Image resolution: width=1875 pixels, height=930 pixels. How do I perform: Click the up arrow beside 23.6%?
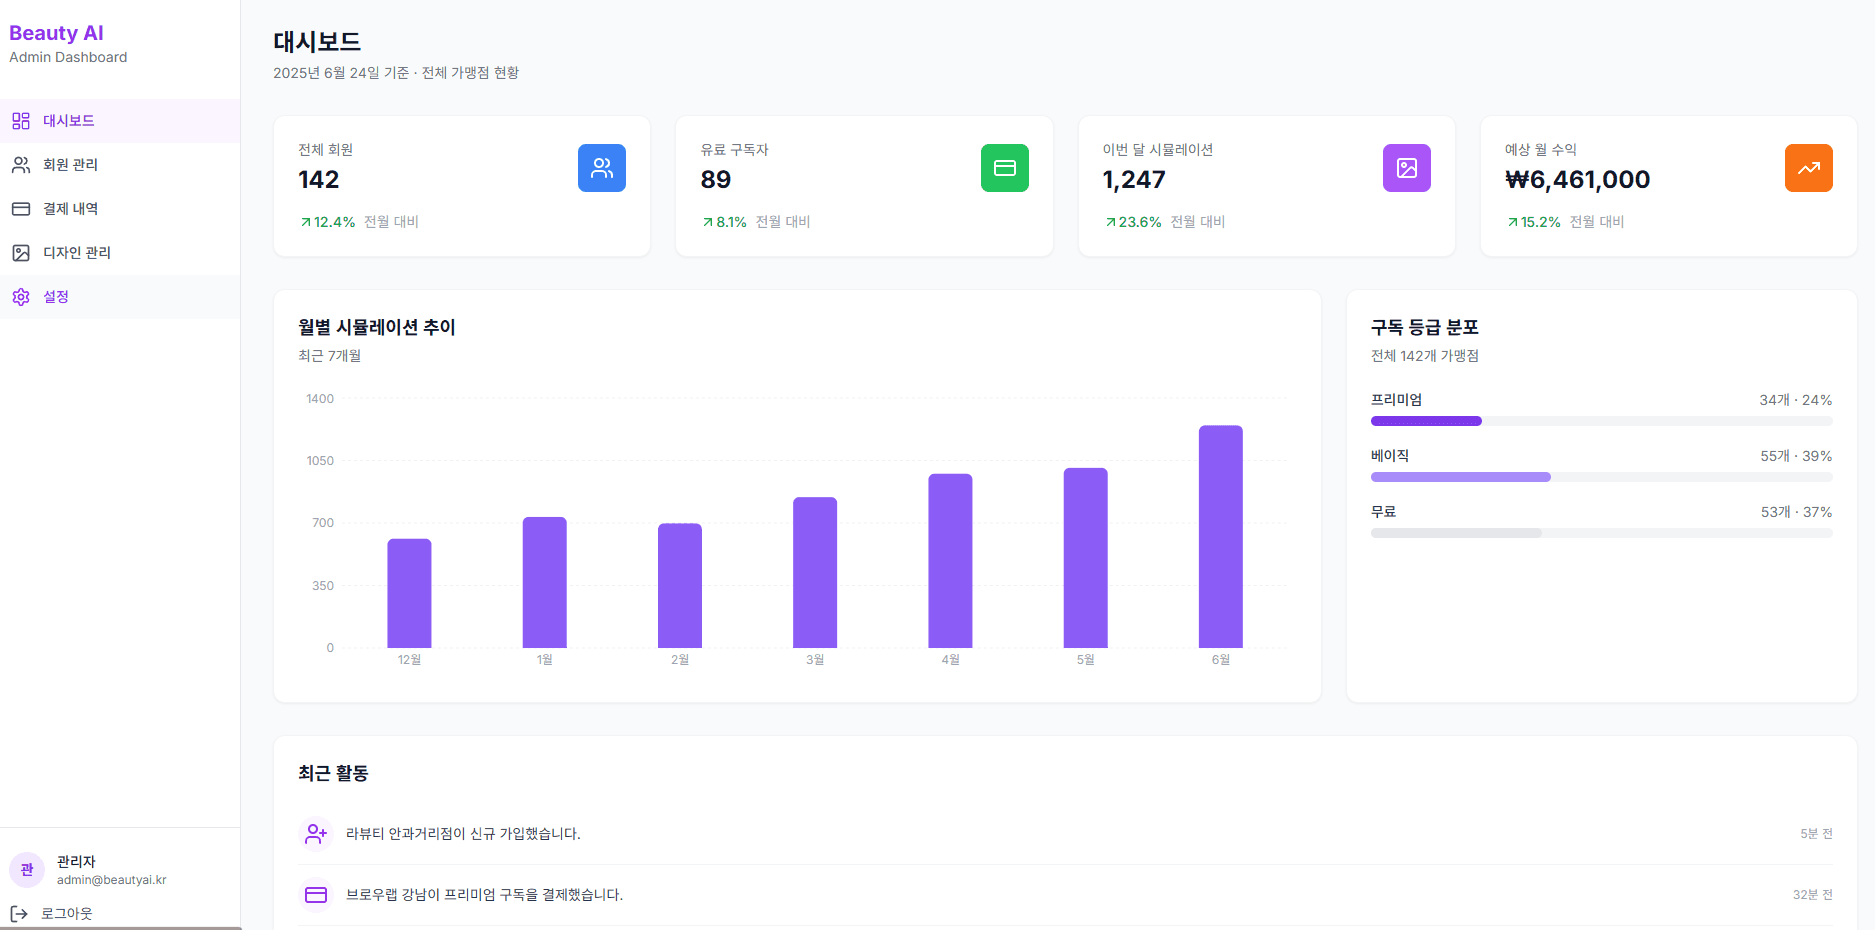click(x=1110, y=222)
